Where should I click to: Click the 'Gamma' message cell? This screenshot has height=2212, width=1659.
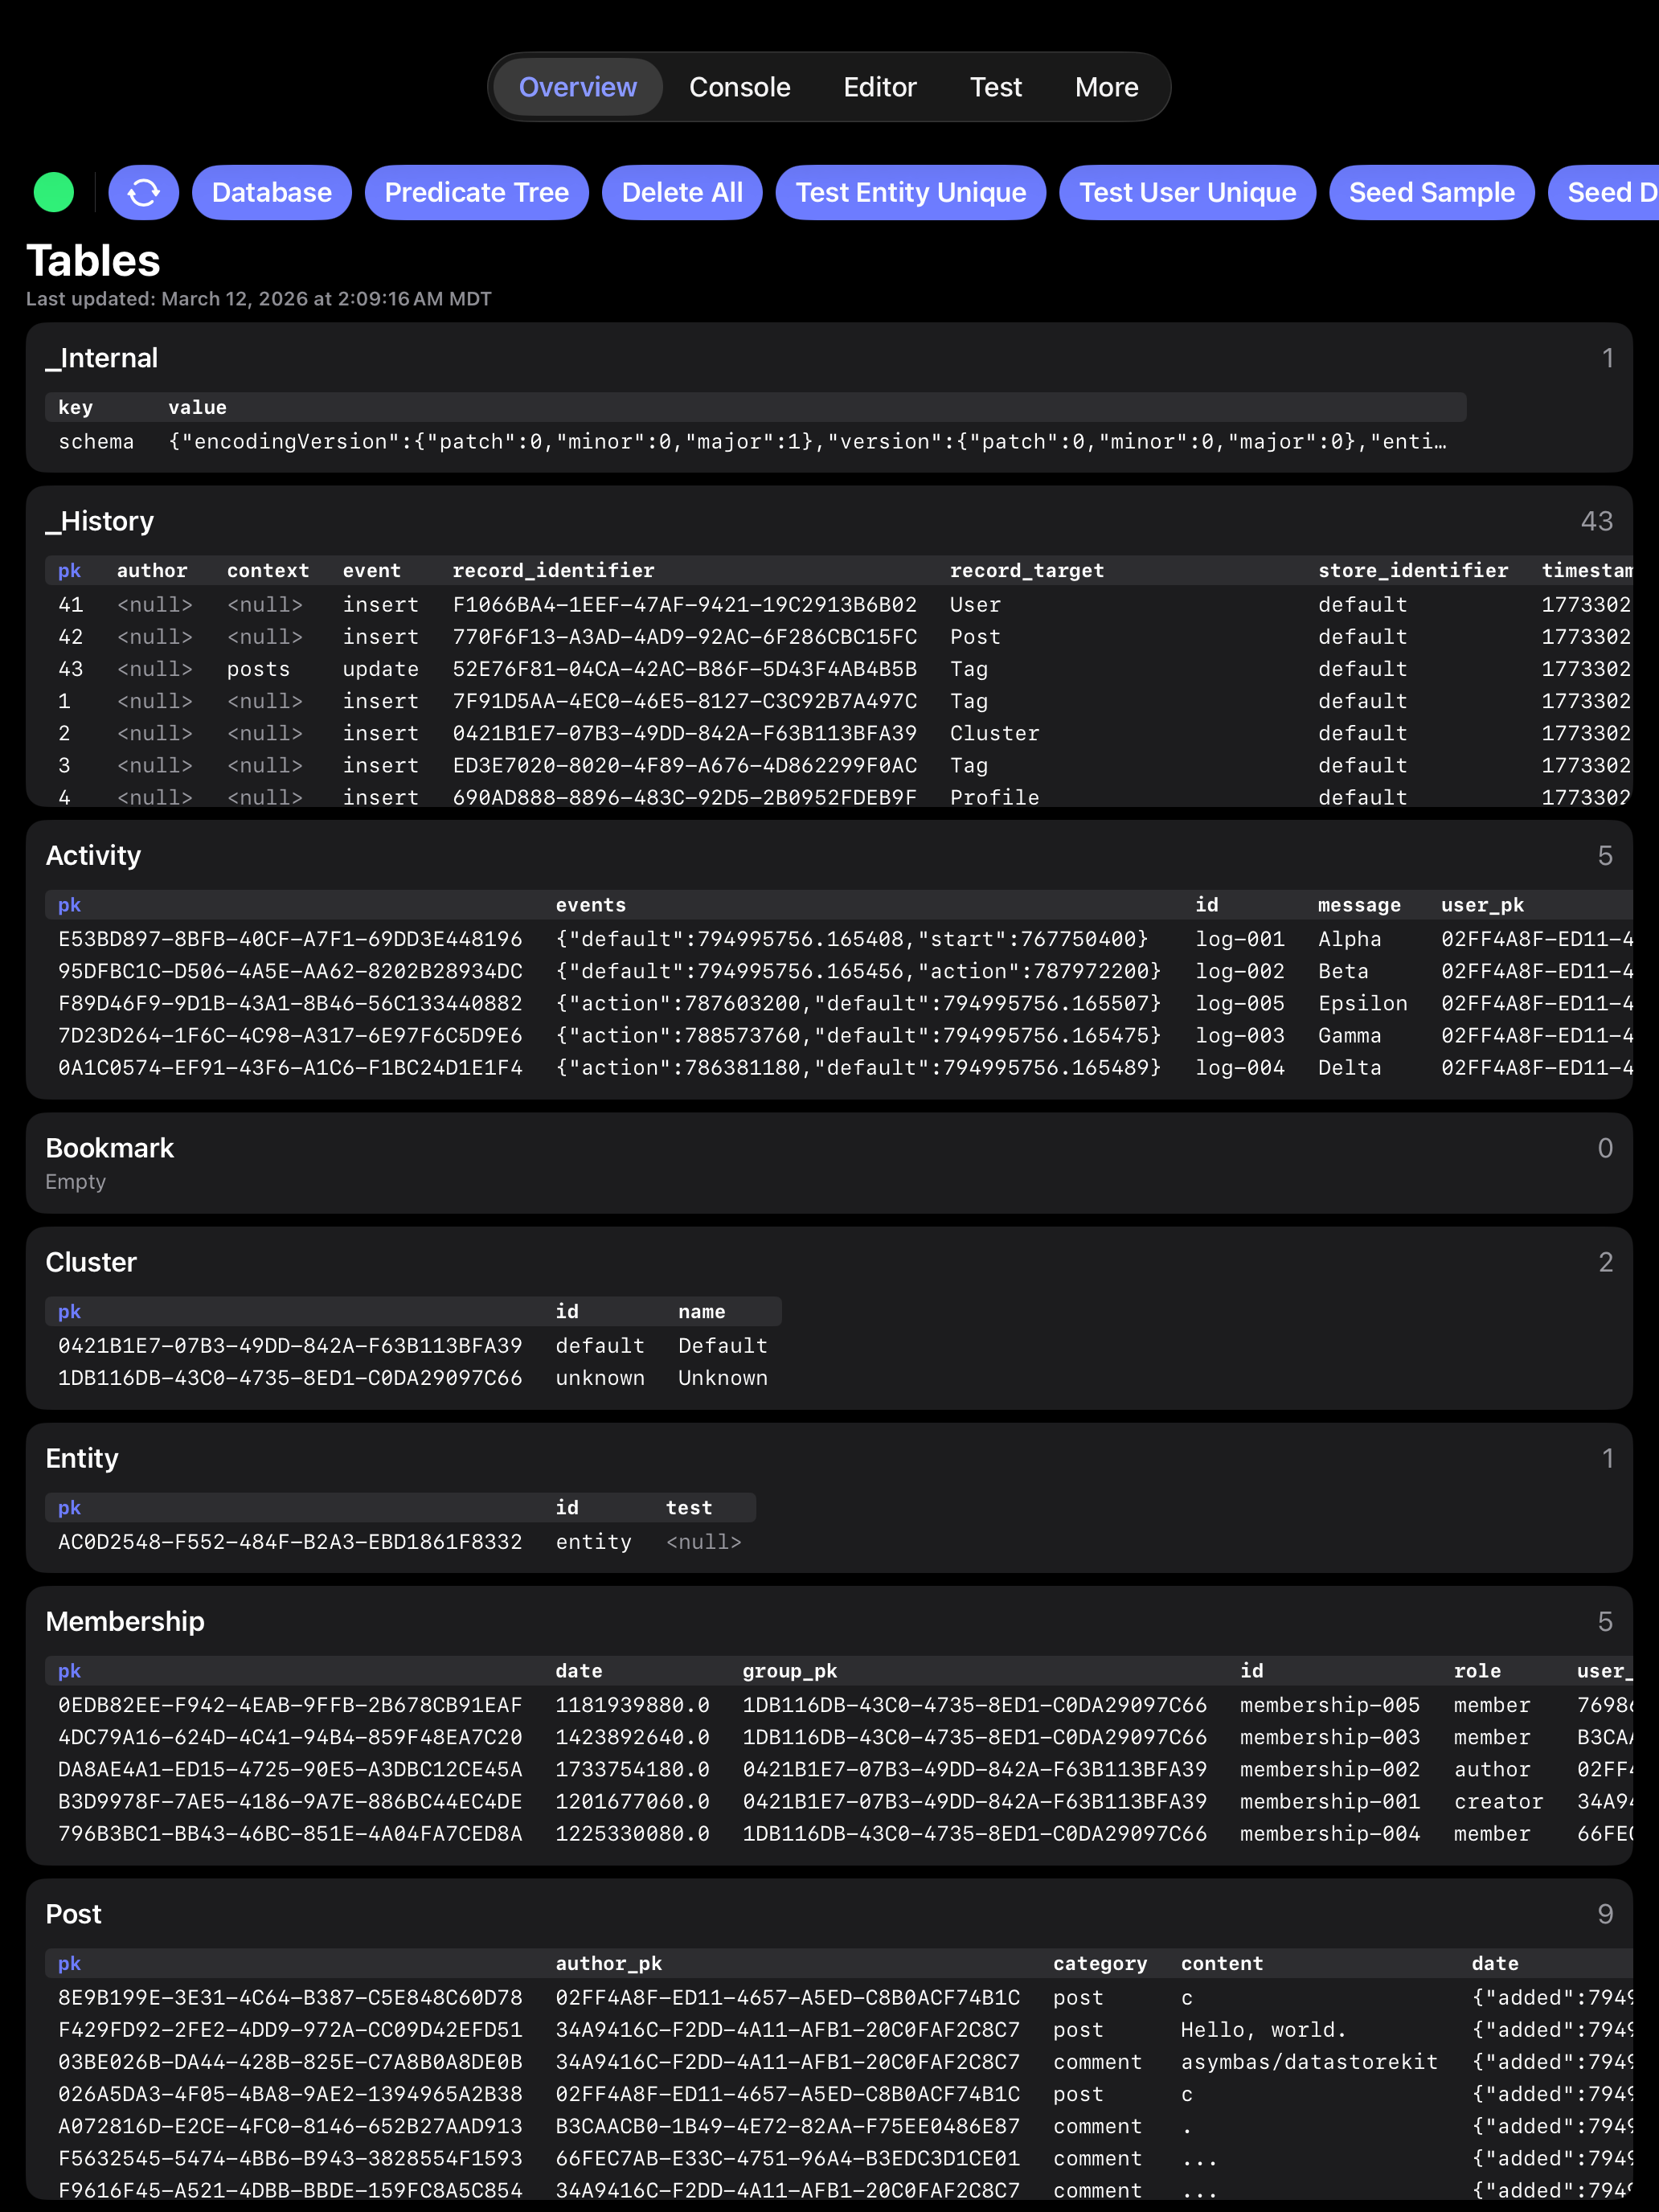click(1349, 1035)
